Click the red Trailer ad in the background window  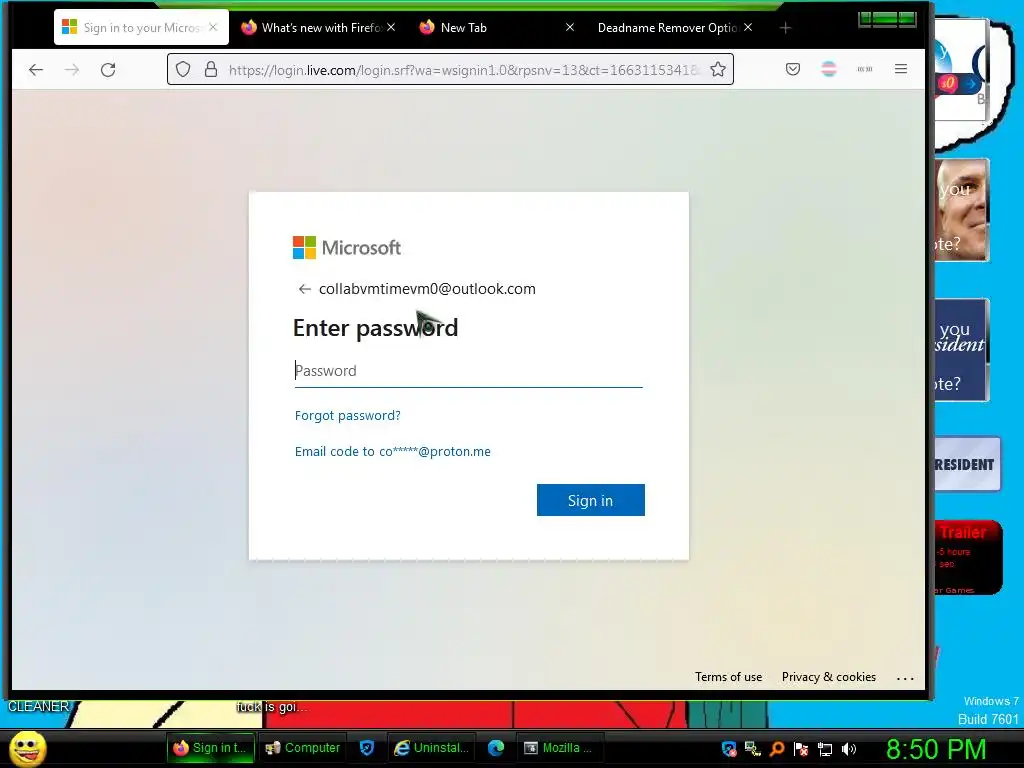pyautogui.click(x=968, y=557)
